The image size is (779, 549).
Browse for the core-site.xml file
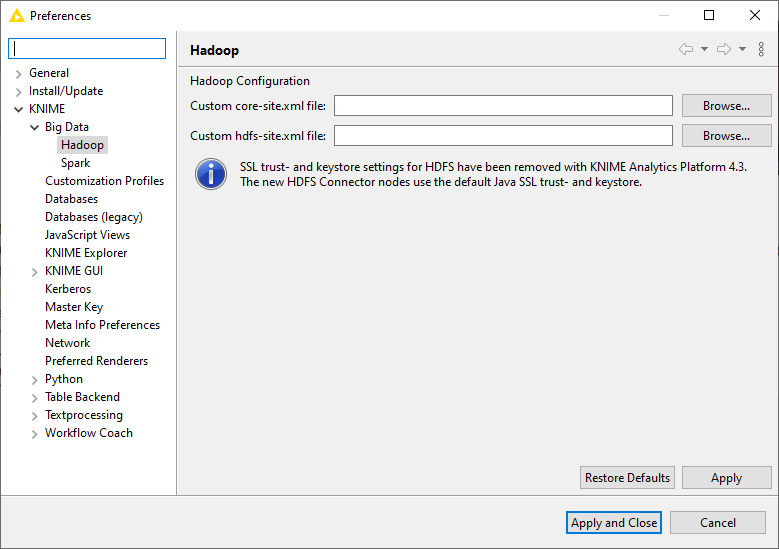point(726,106)
